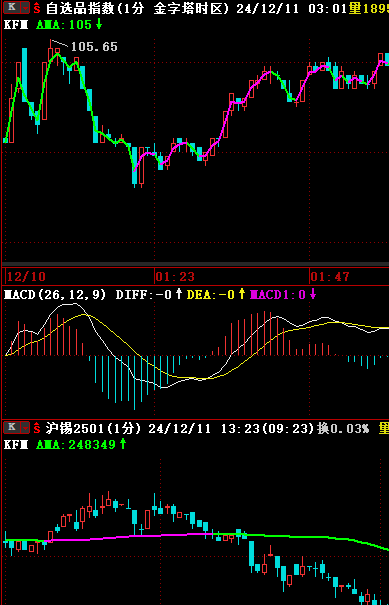Click the red S icon before 沪锡2501

(37, 428)
